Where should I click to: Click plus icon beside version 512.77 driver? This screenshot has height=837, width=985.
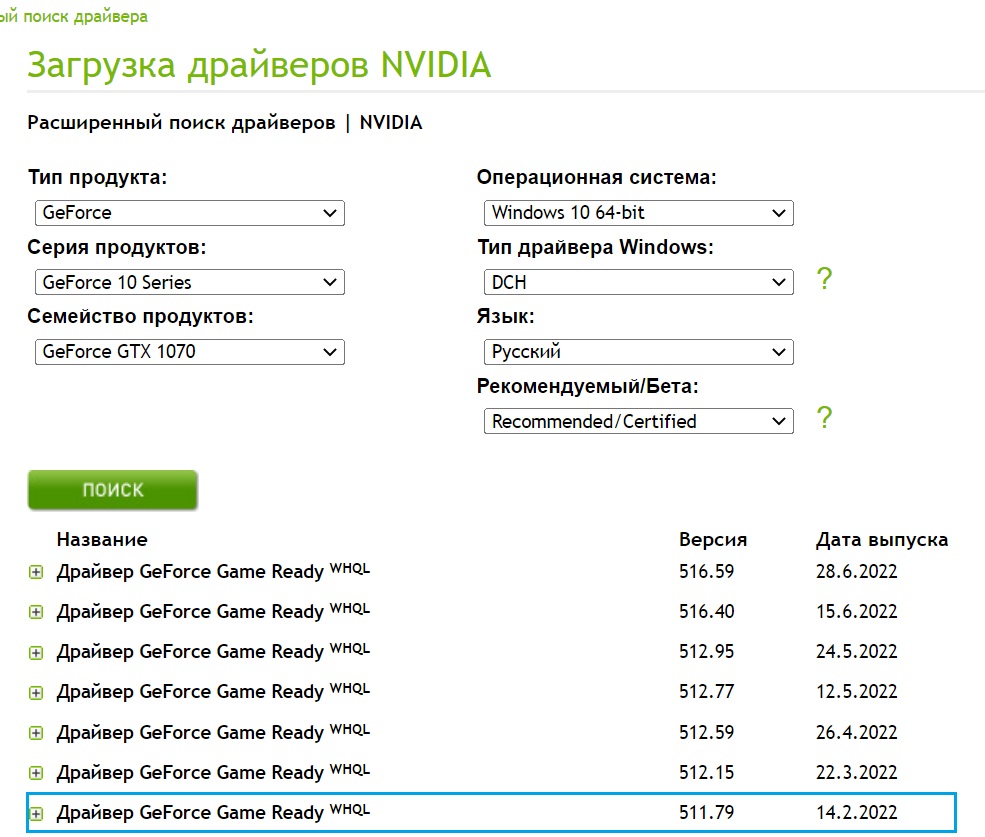click(36, 693)
